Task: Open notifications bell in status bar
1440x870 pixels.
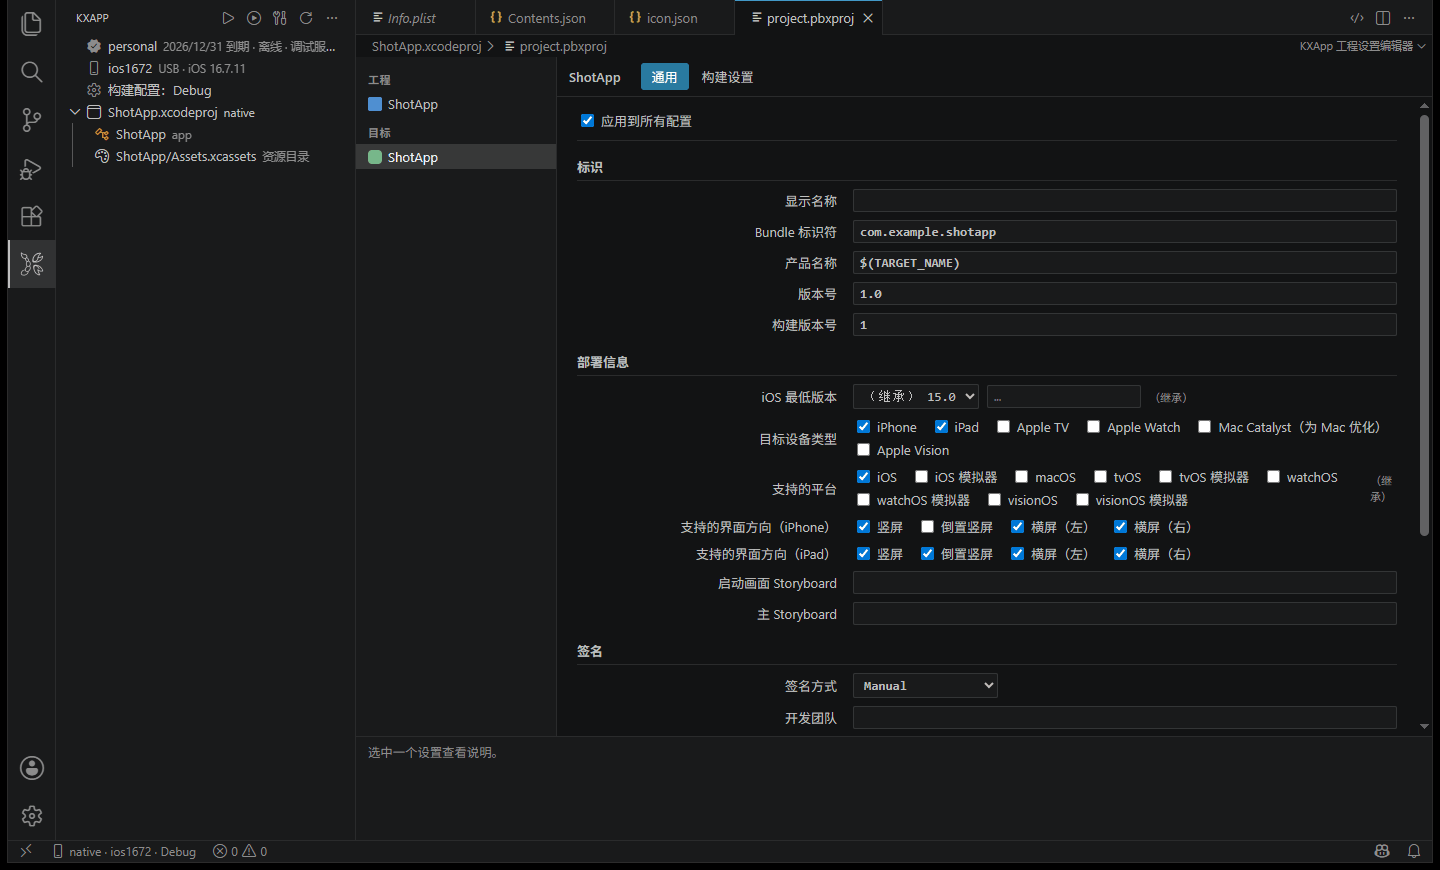Action: (1414, 851)
